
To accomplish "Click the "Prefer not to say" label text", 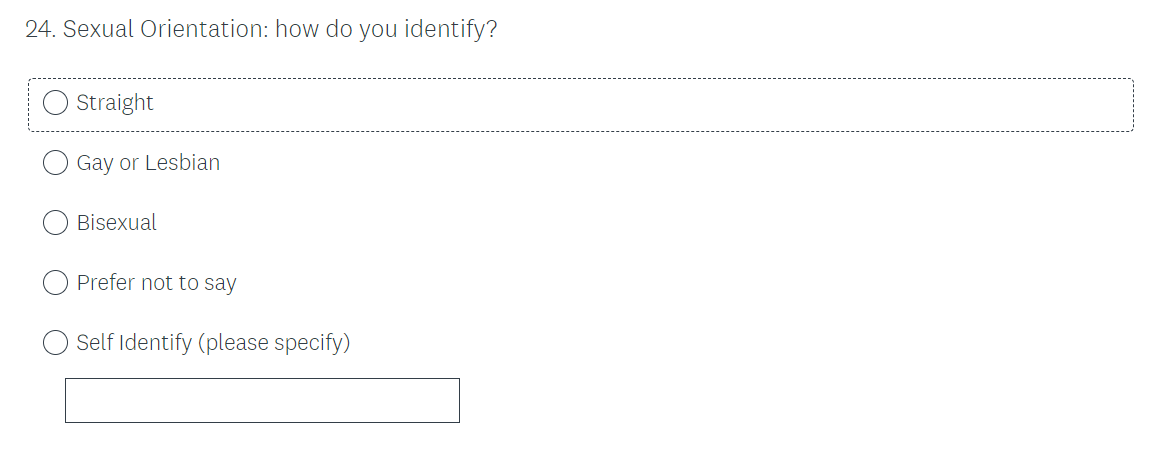I will click(x=156, y=283).
